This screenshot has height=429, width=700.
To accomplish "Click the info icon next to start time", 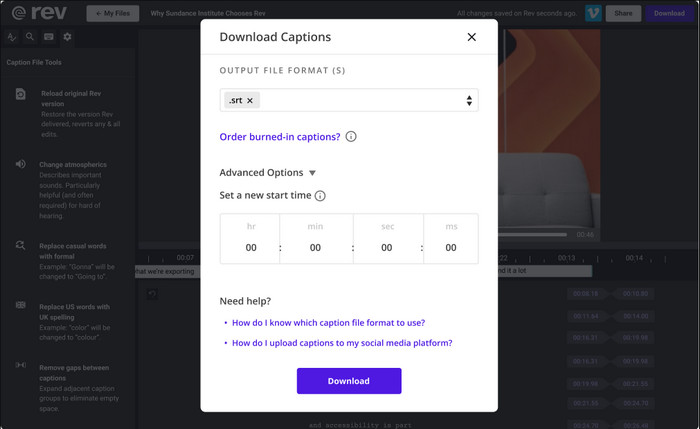I will click(320, 196).
